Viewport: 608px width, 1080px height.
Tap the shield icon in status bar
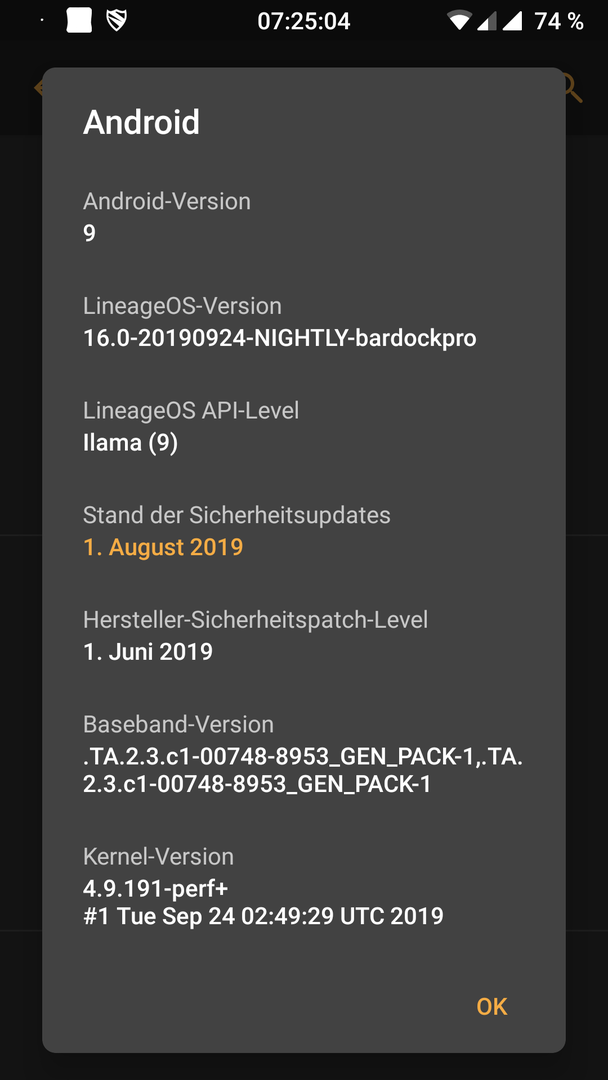tap(117, 21)
